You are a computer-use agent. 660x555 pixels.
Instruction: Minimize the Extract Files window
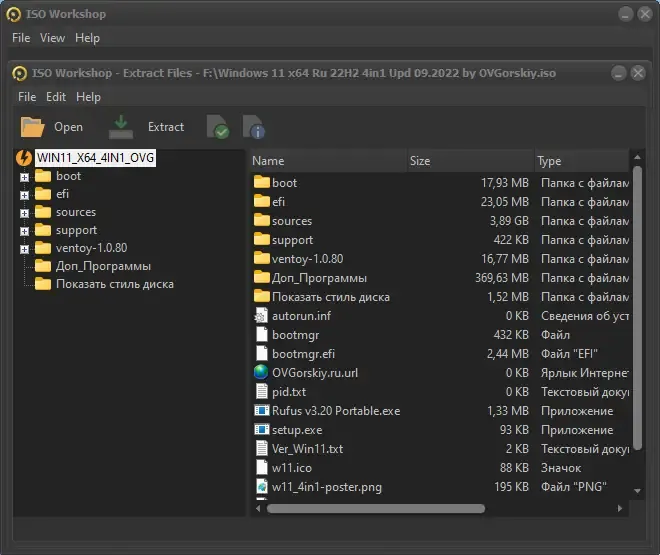618,73
